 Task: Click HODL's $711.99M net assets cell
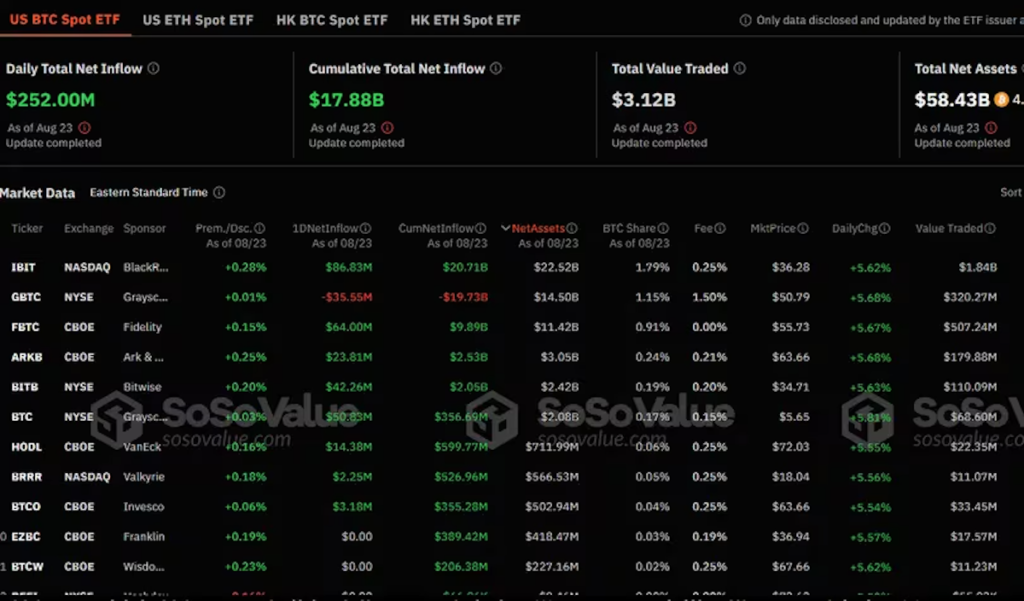552,447
